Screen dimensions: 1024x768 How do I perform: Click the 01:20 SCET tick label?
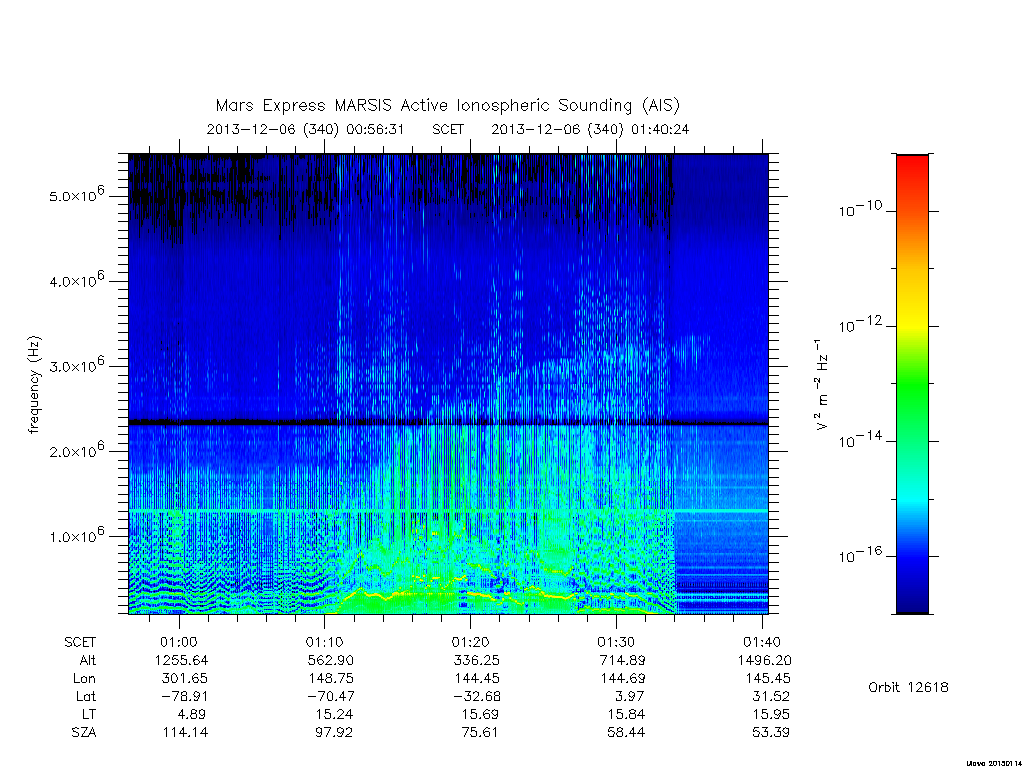click(470, 642)
